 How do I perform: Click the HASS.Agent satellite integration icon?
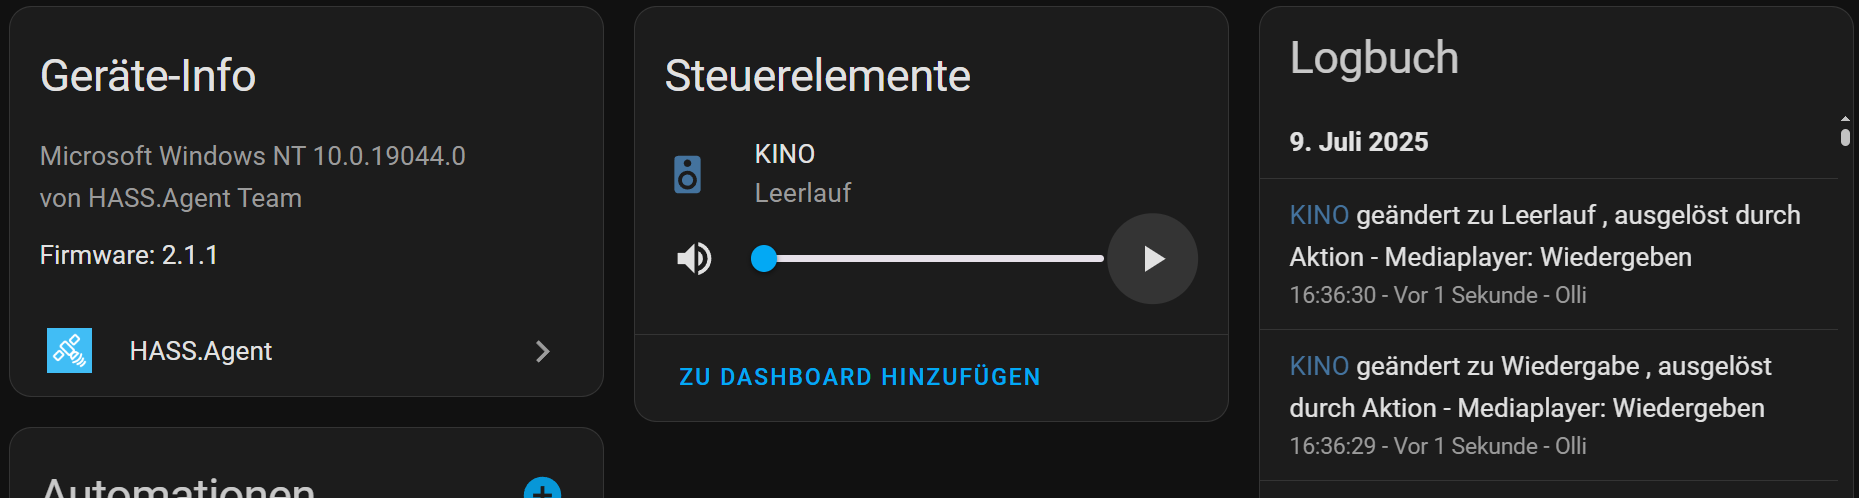(x=69, y=351)
